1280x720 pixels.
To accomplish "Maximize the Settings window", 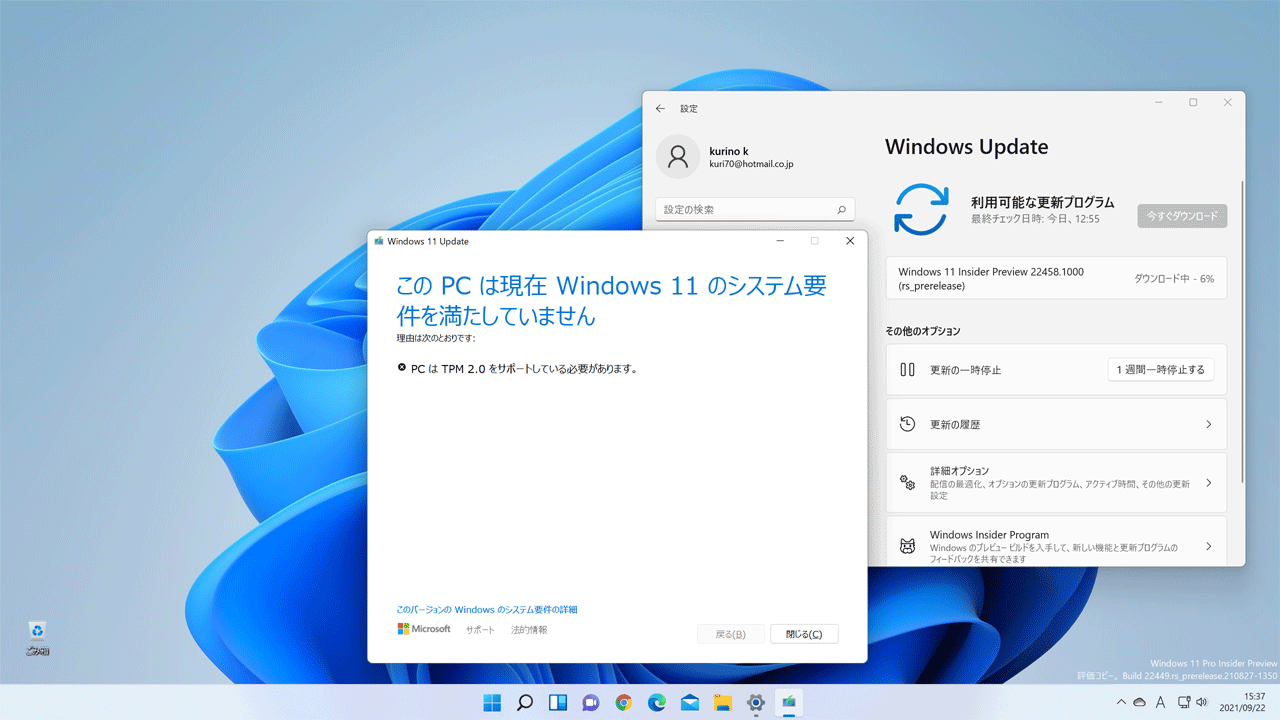I will click(1193, 103).
